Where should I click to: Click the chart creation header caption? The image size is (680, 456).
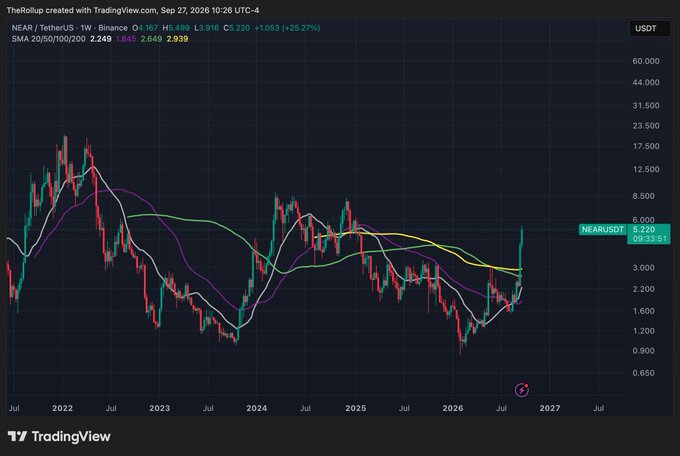click(133, 10)
